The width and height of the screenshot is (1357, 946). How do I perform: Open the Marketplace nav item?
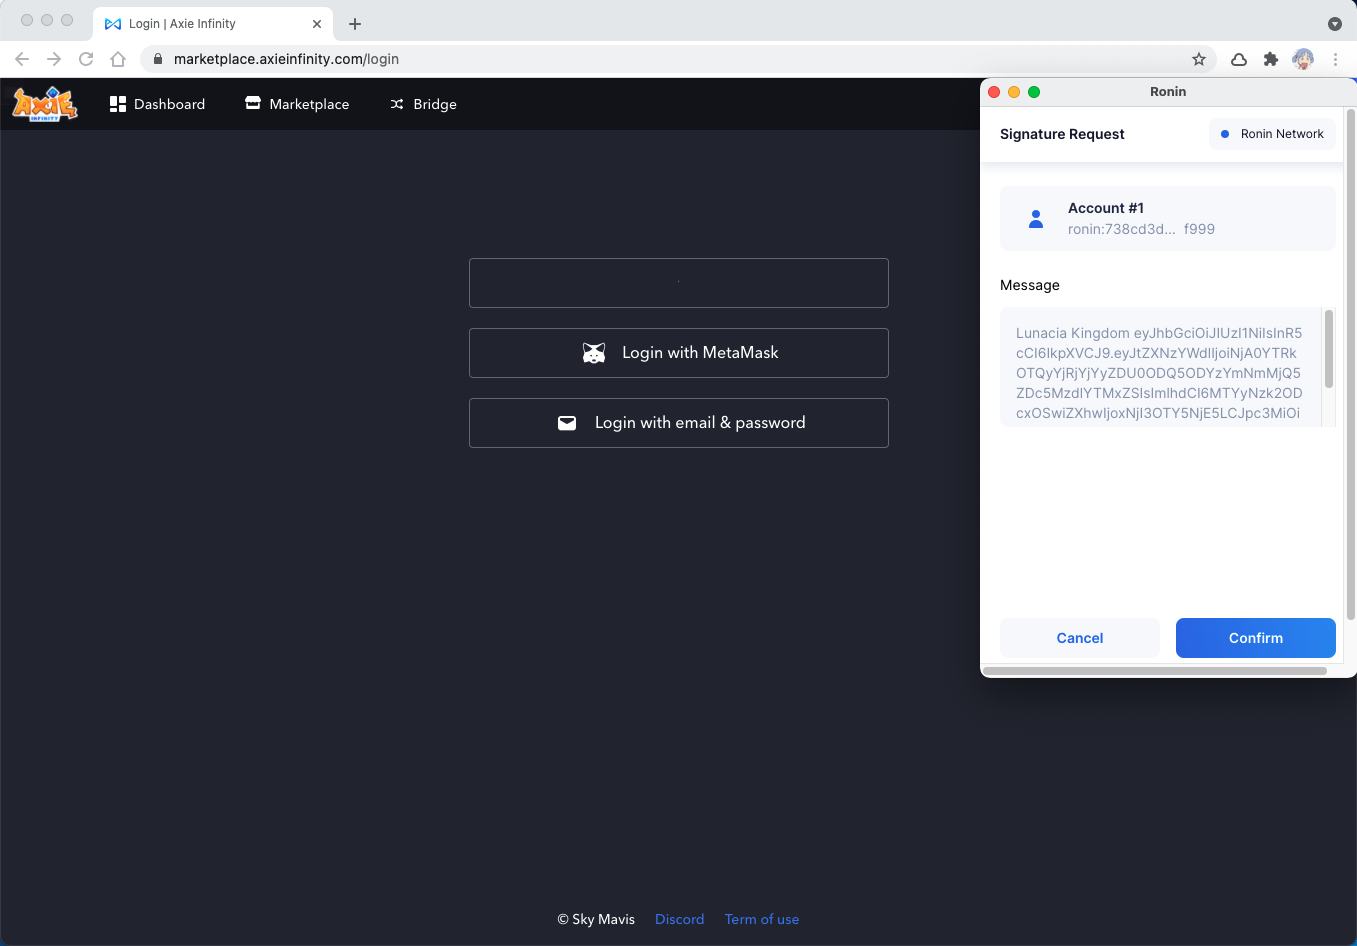(297, 104)
